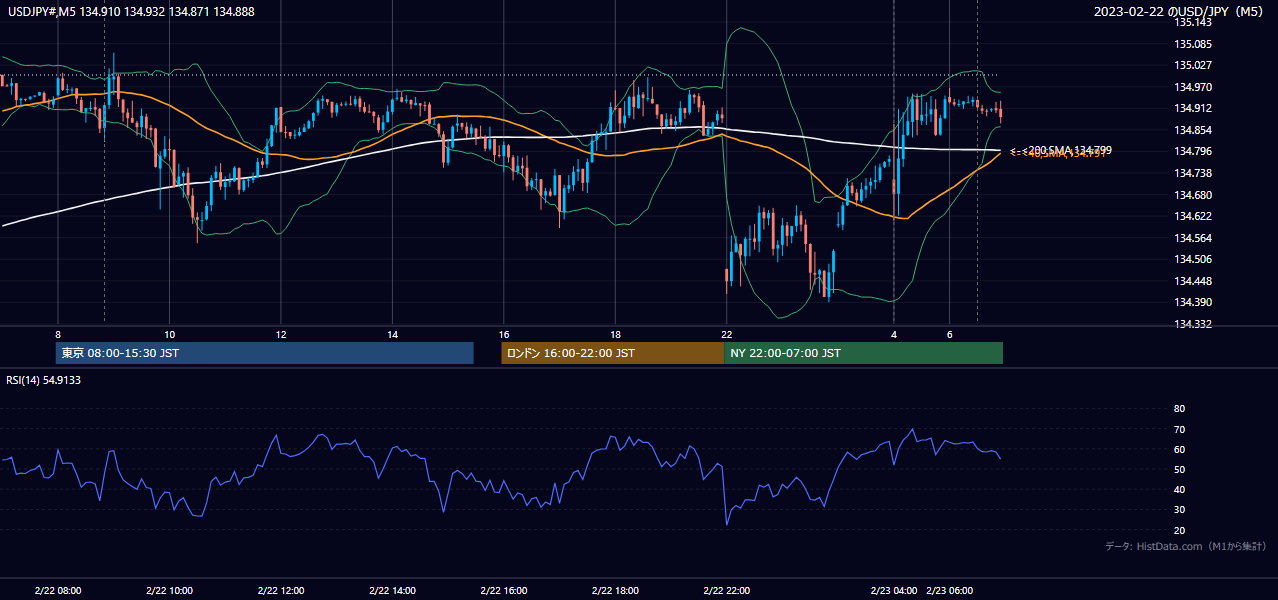The height and width of the screenshot is (600, 1278).
Task: Click the 135.085 price axis label
Action: 1193,44
